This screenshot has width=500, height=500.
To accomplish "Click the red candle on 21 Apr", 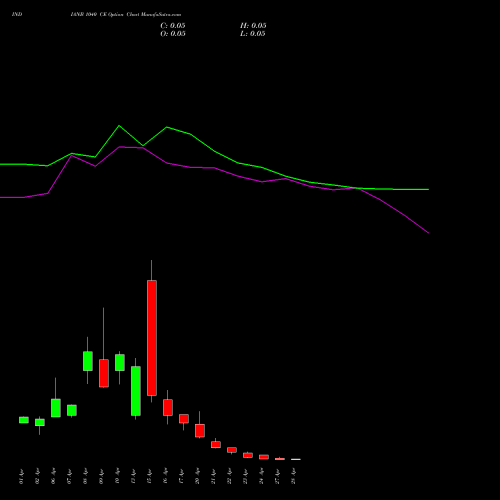I will 216,445.
